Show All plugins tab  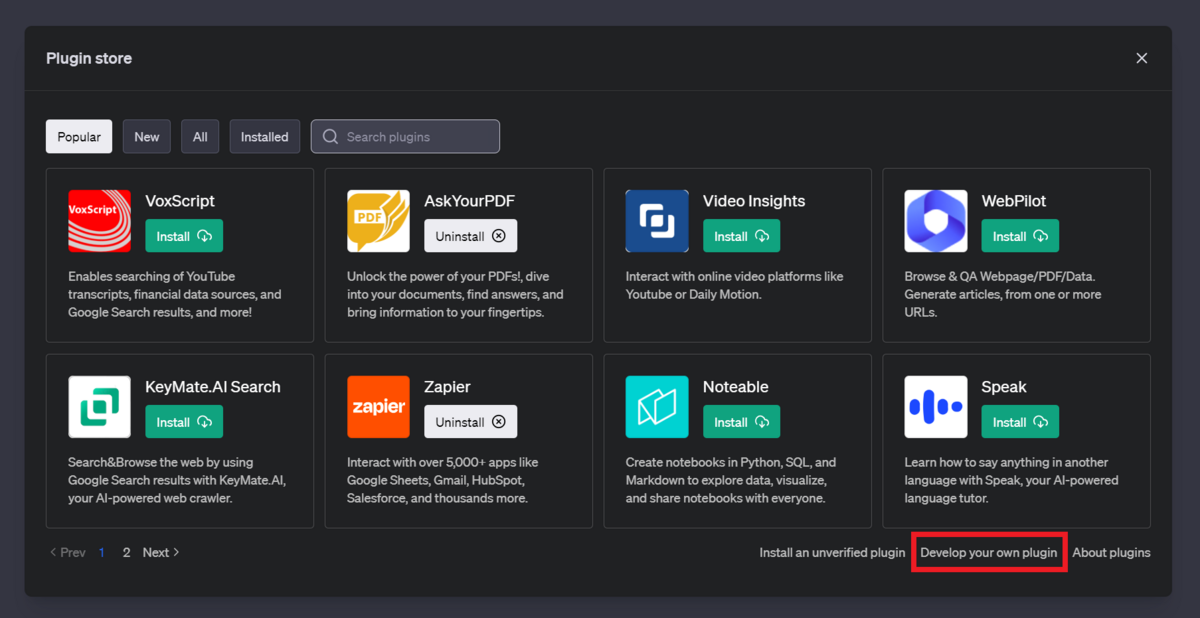[x=200, y=137]
